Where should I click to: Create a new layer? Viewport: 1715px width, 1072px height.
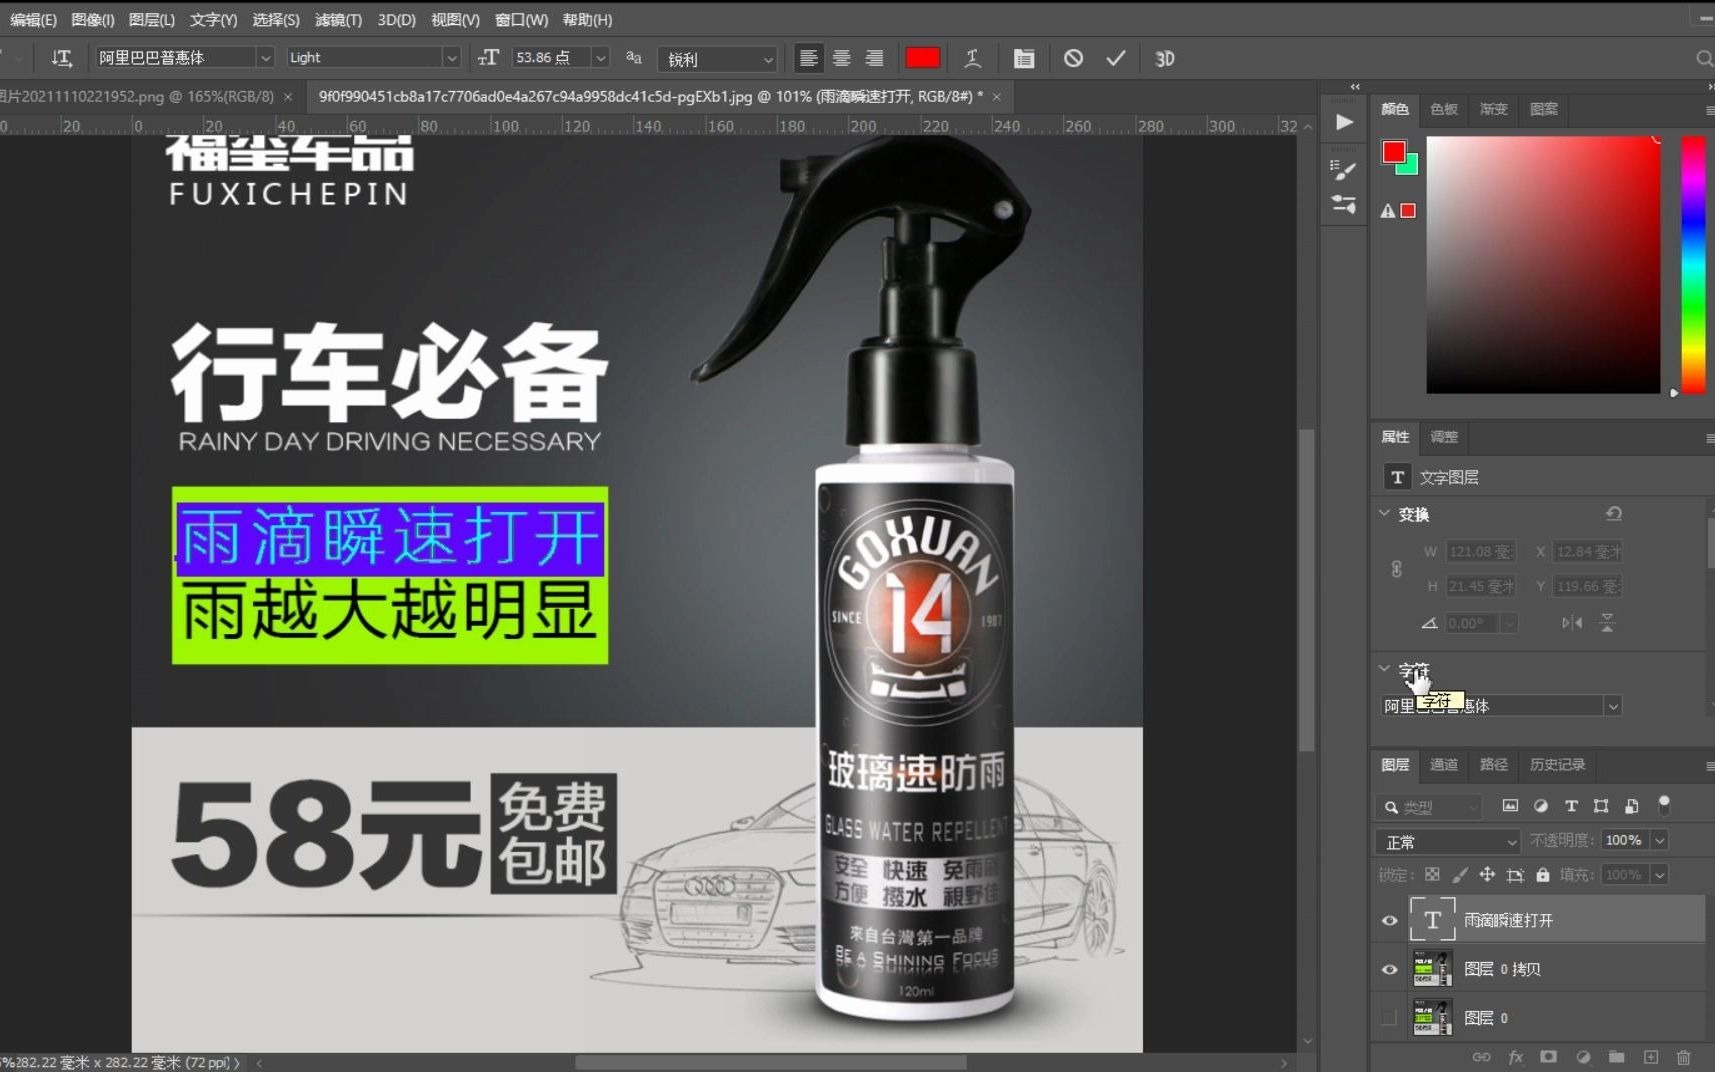[1650, 1057]
